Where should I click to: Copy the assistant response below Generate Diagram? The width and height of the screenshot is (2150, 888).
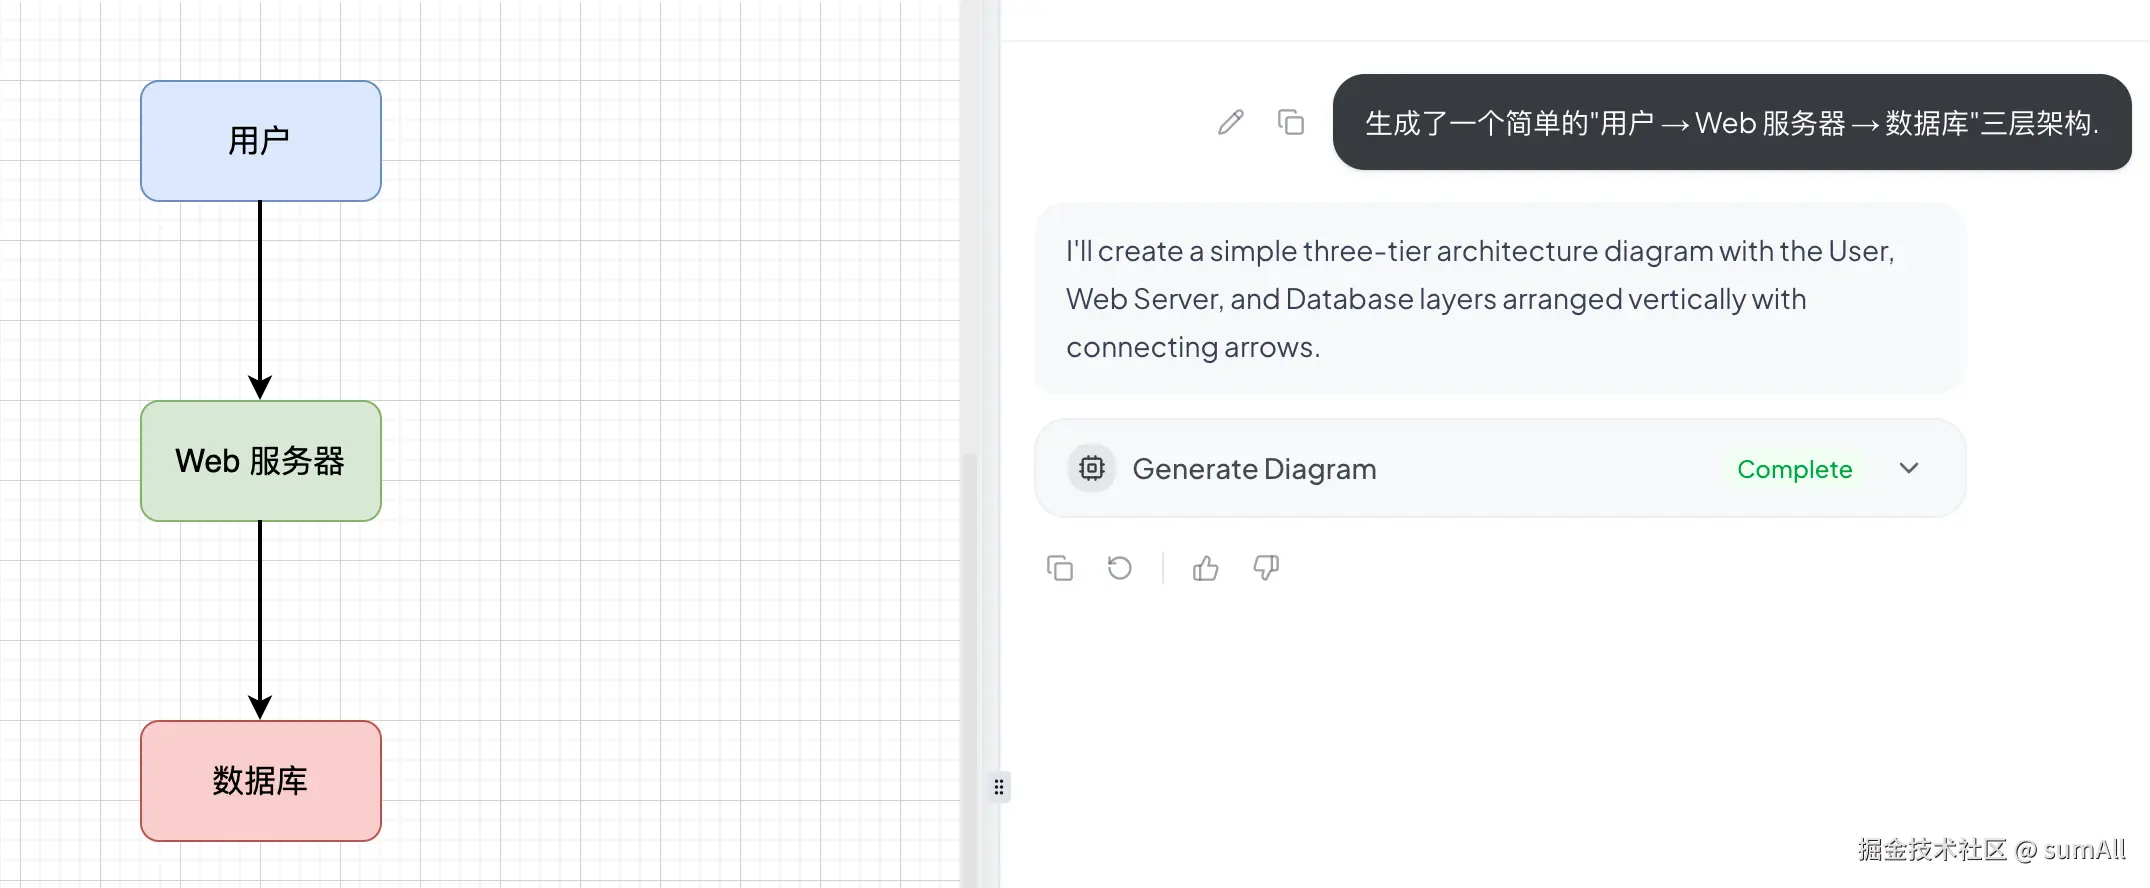(x=1060, y=568)
